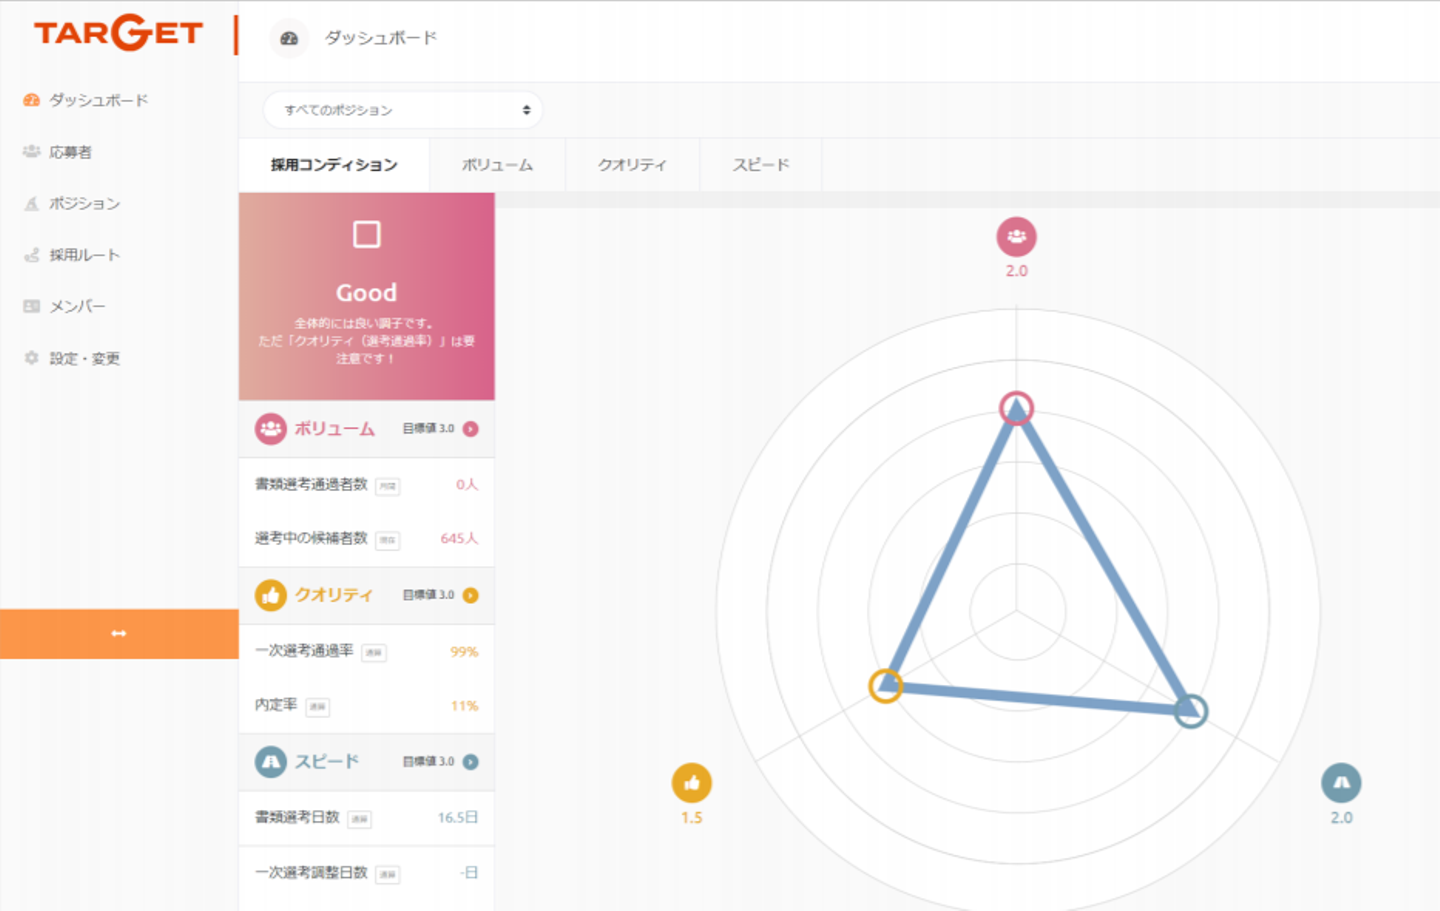
Task: Switch to the 採用コンディション tab
Action: click(x=334, y=165)
